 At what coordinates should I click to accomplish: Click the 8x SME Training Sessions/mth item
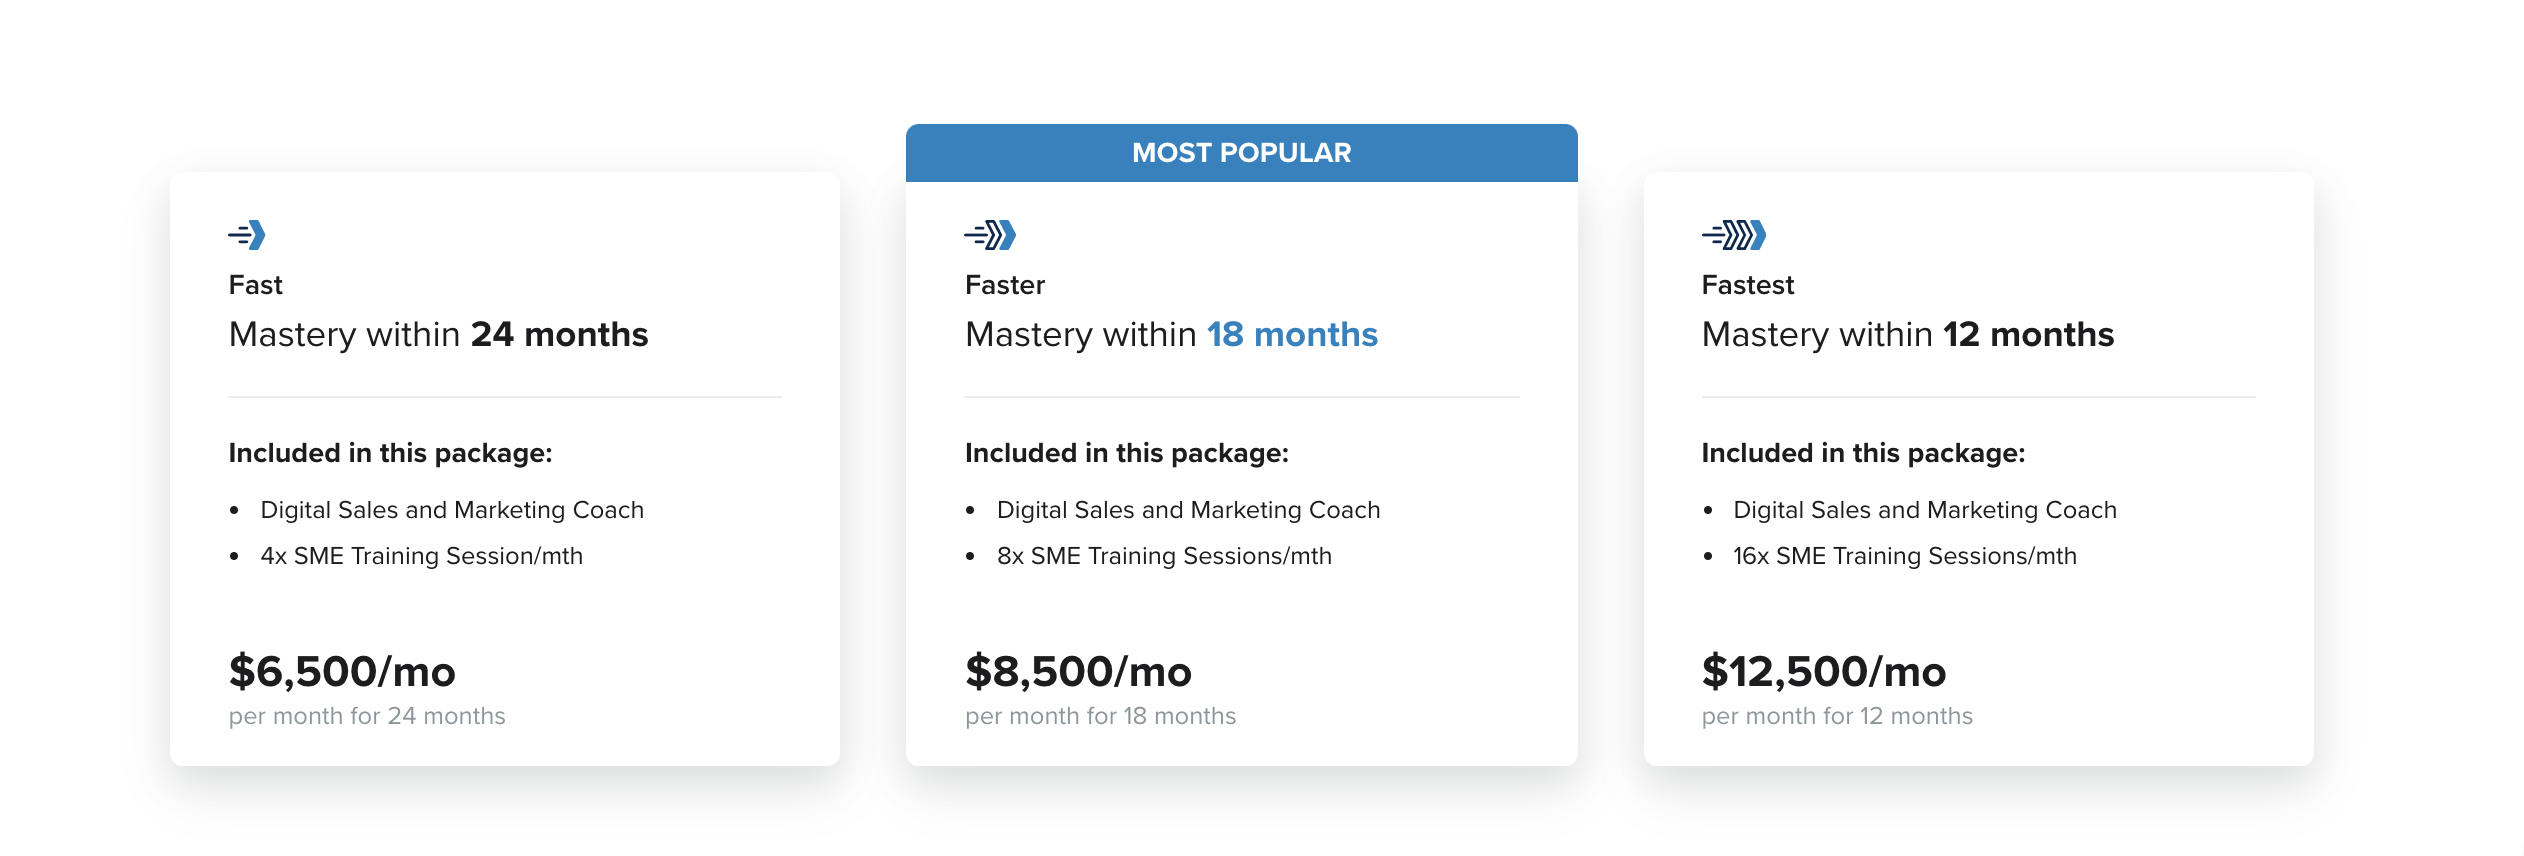(x=1164, y=556)
